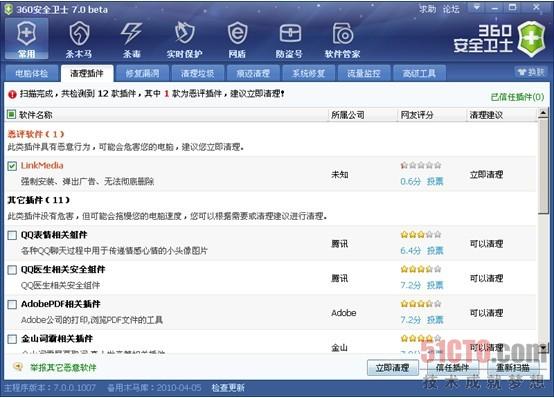
Task: Click the star rating for AdobePDF相关插件
Action: (x=420, y=304)
